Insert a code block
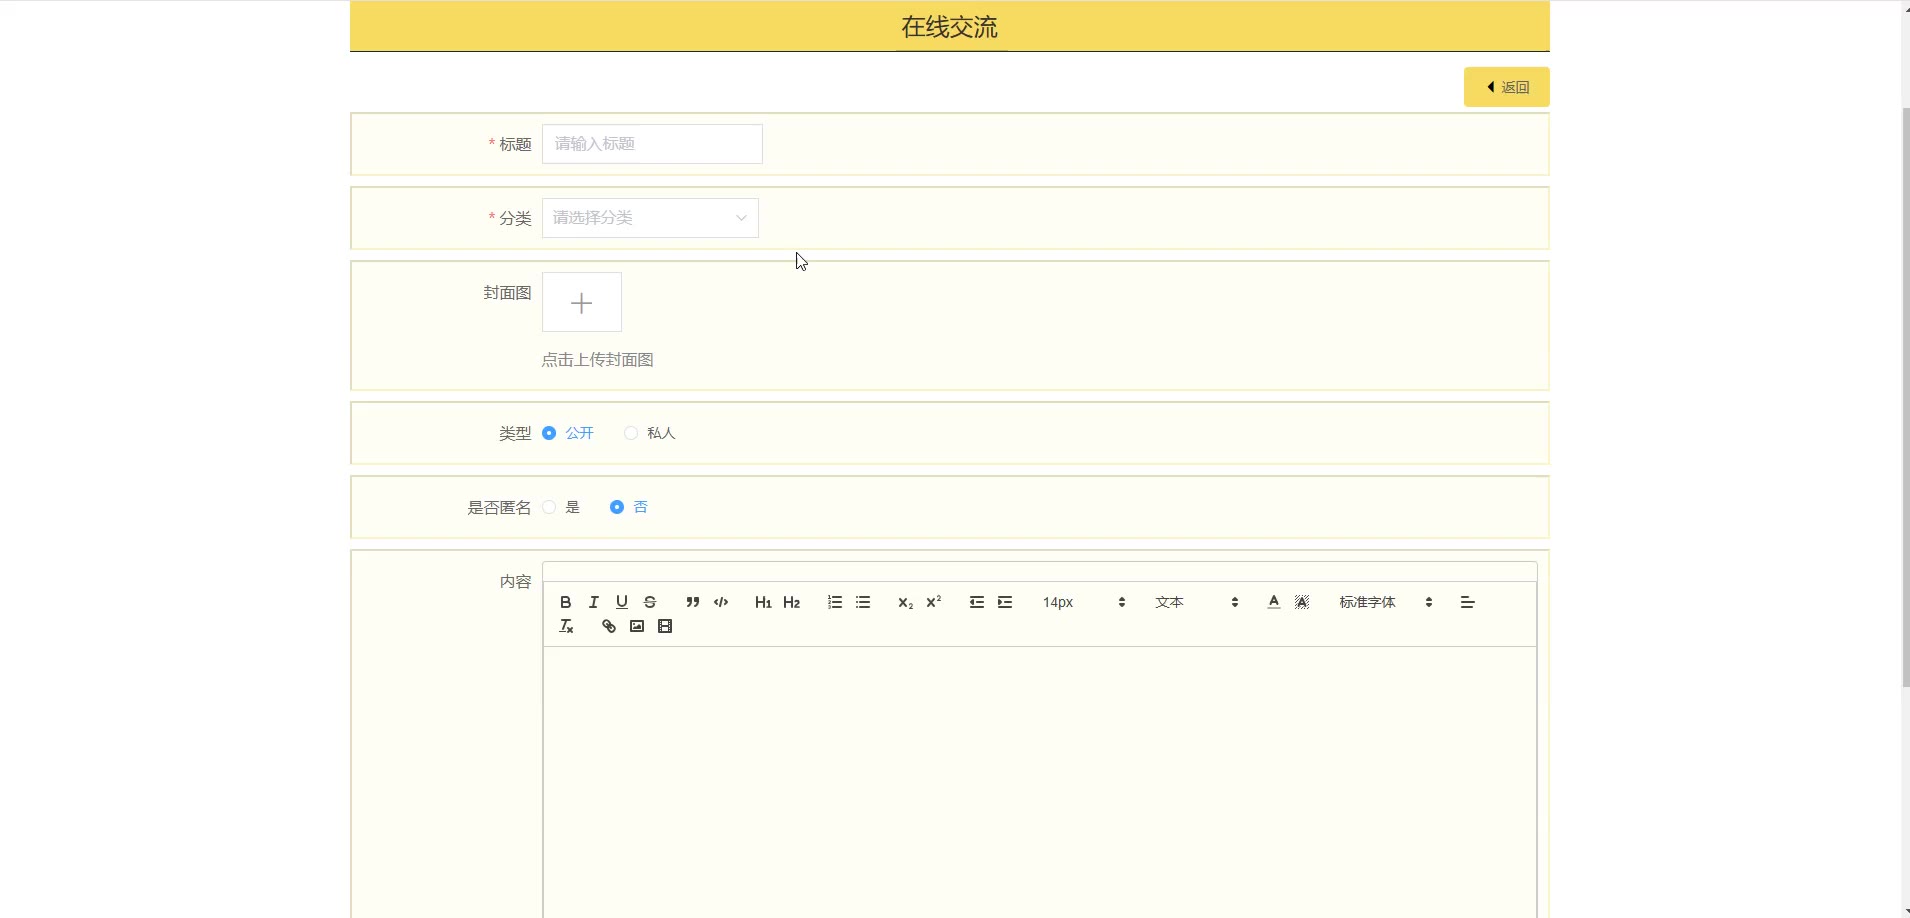Image resolution: width=1910 pixels, height=918 pixels. pyautogui.click(x=721, y=602)
